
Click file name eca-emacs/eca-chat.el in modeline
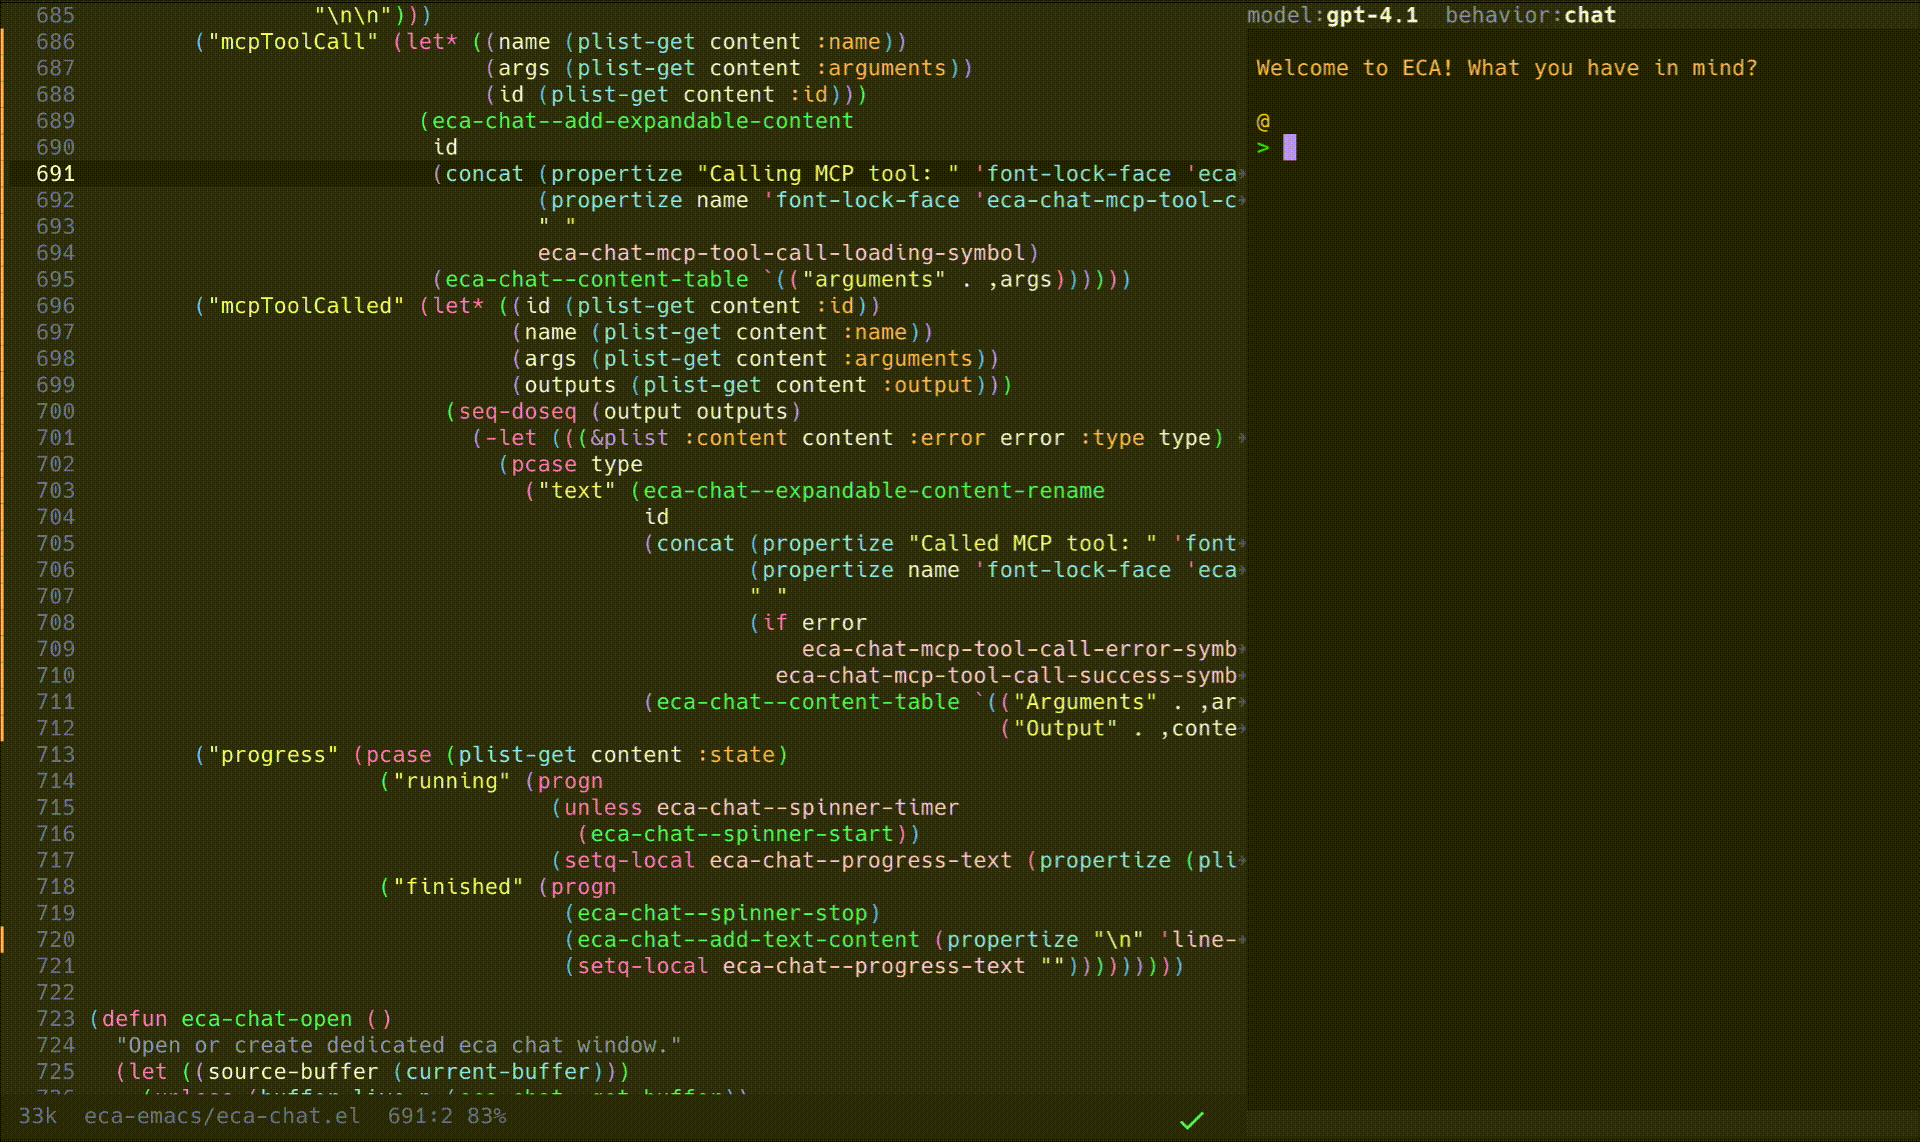click(222, 1116)
